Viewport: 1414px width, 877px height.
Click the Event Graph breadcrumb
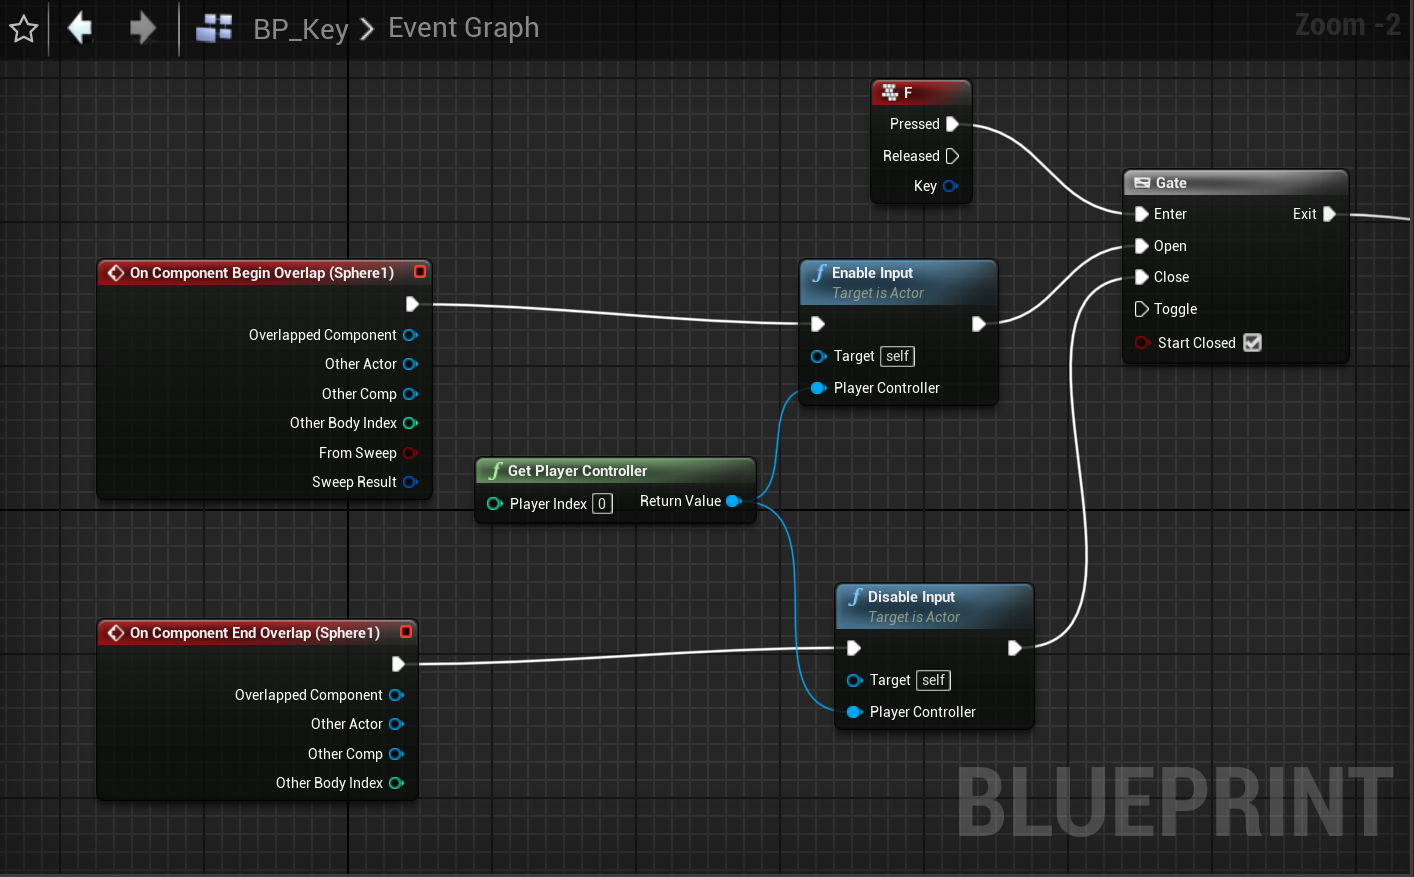(x=463, y=28)
